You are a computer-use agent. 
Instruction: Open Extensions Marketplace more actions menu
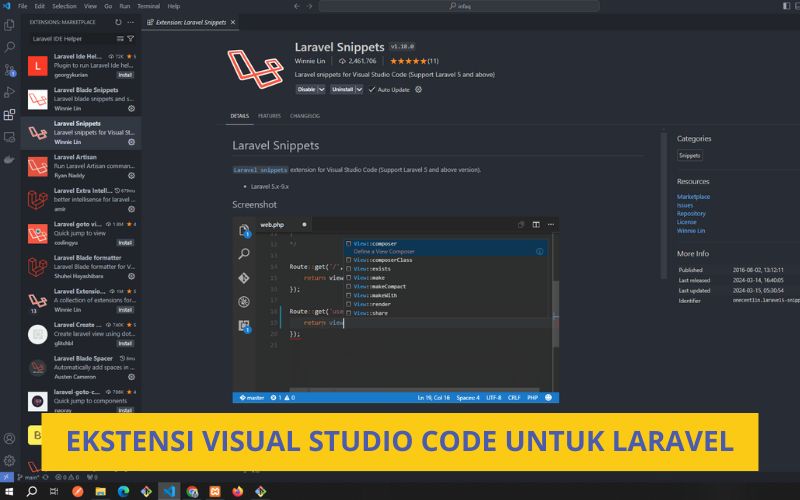pos(131,22)
